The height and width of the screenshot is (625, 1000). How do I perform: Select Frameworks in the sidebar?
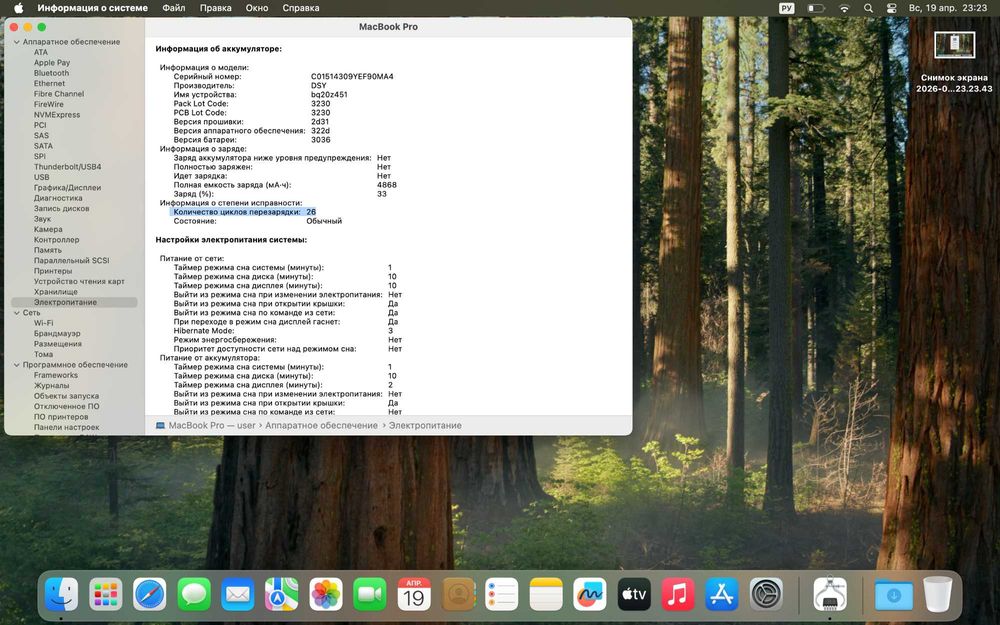(x=55, y=376)
